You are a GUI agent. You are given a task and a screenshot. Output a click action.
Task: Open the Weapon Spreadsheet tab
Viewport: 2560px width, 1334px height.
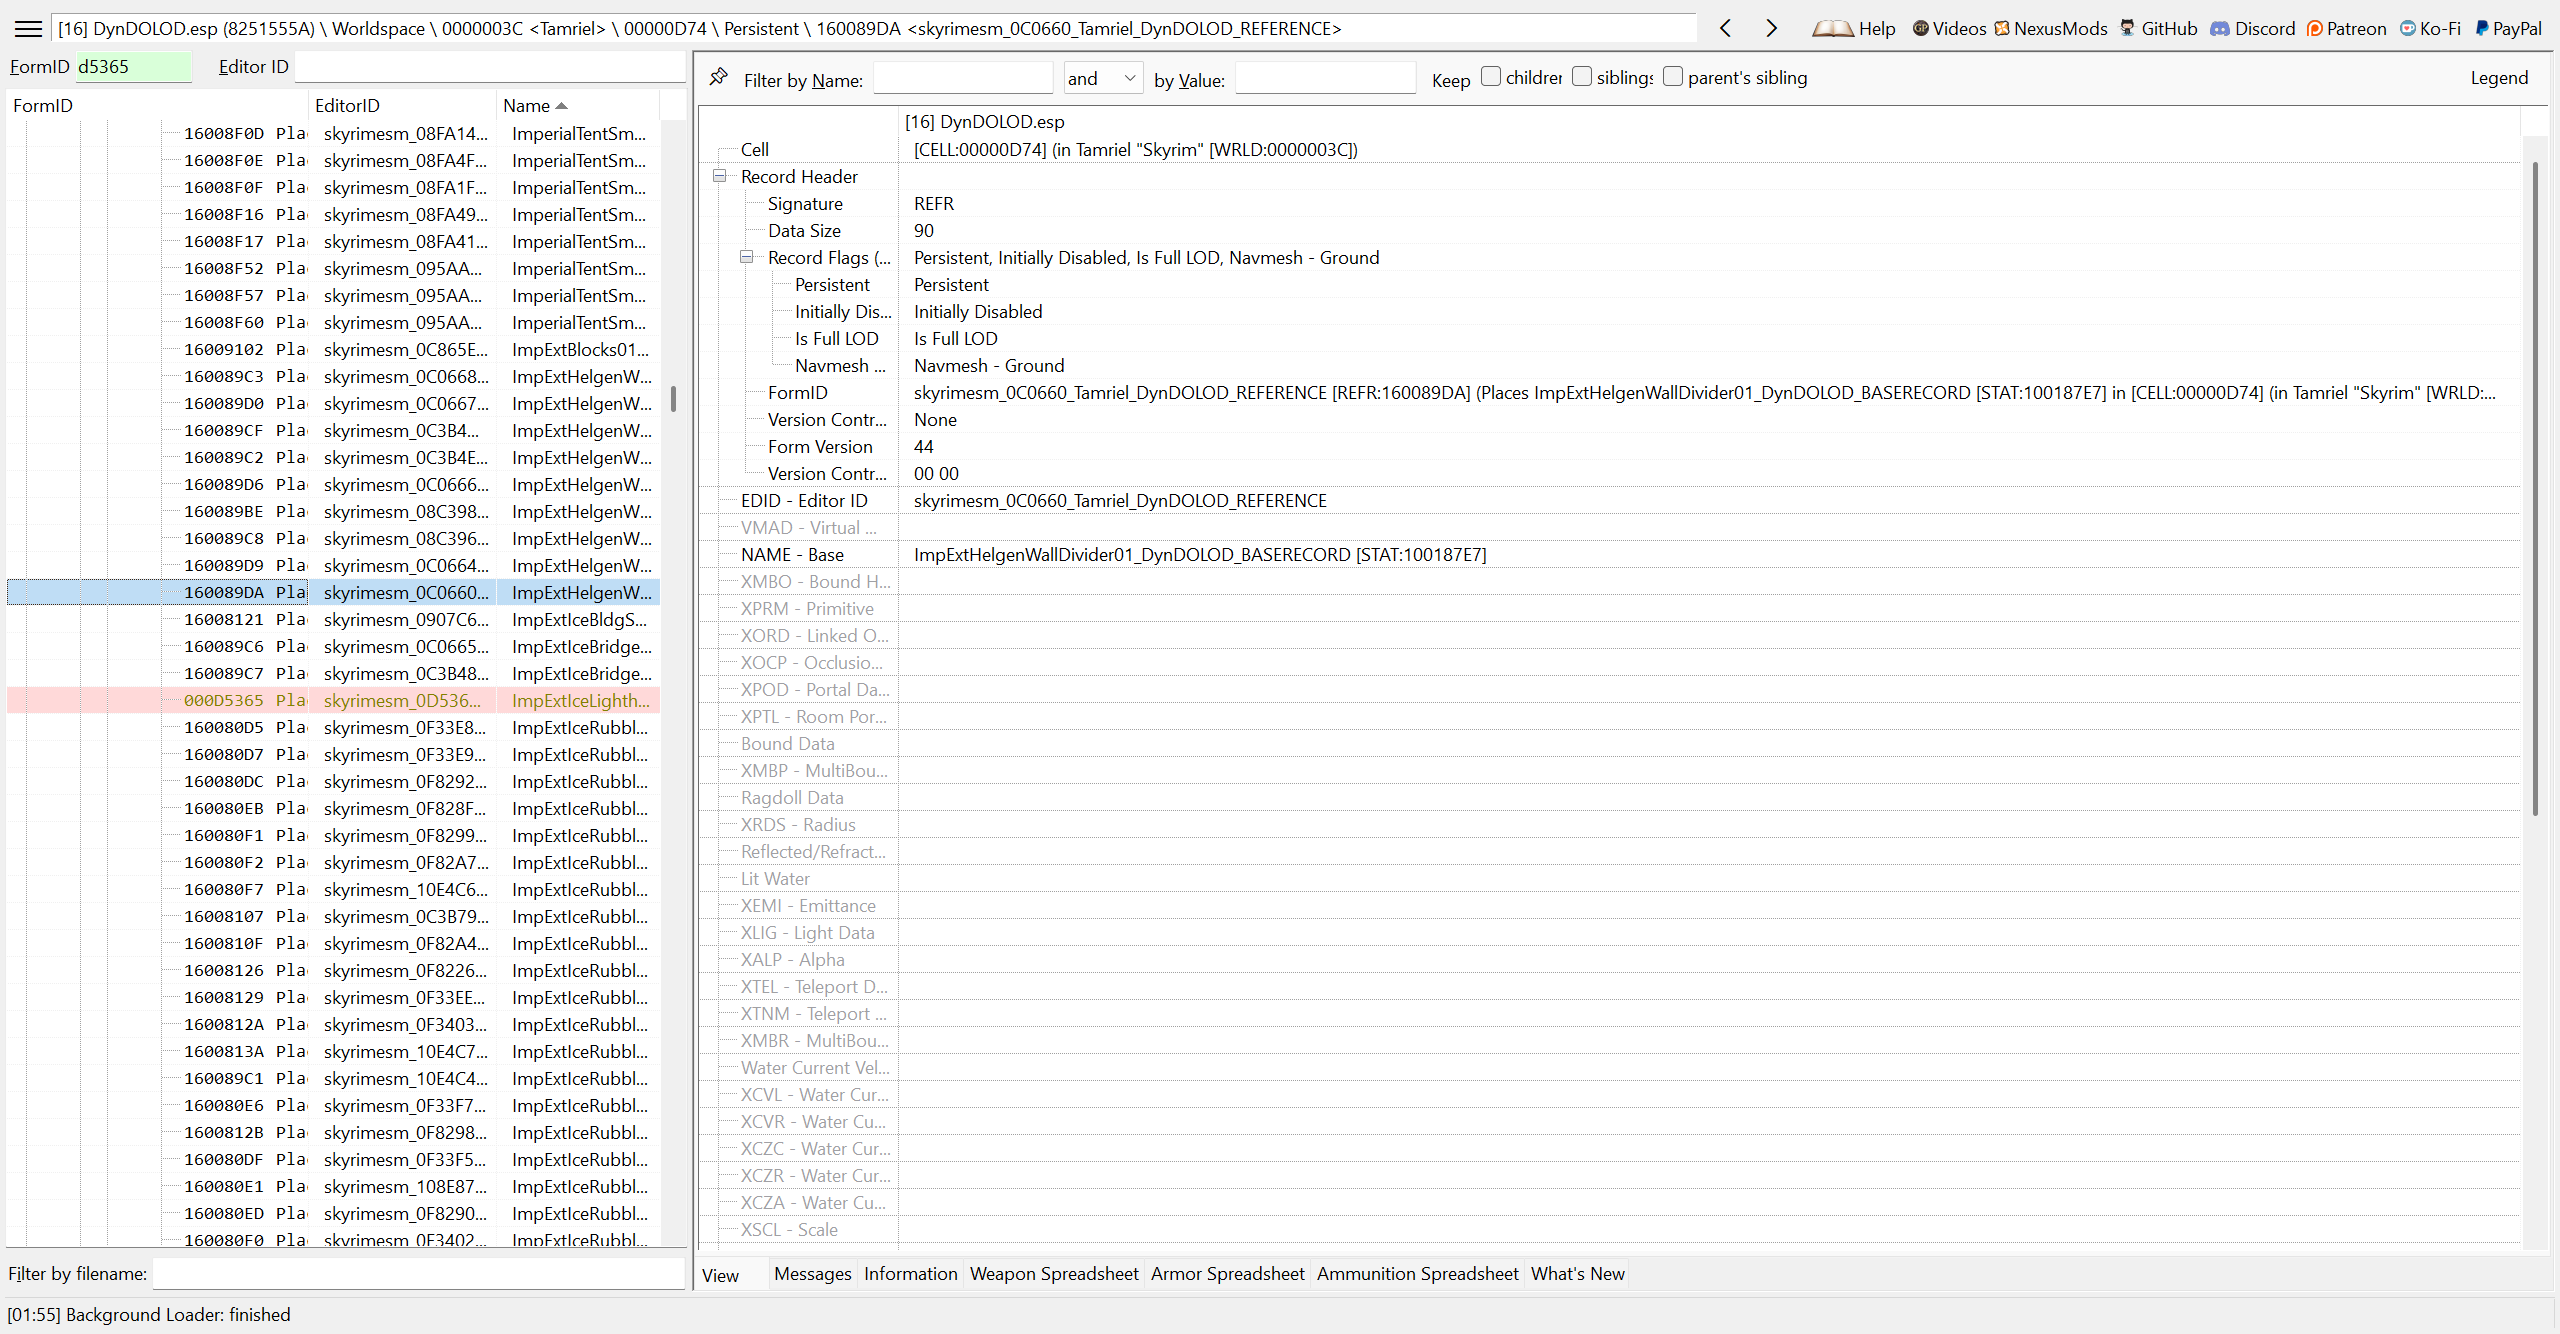1054,1273
